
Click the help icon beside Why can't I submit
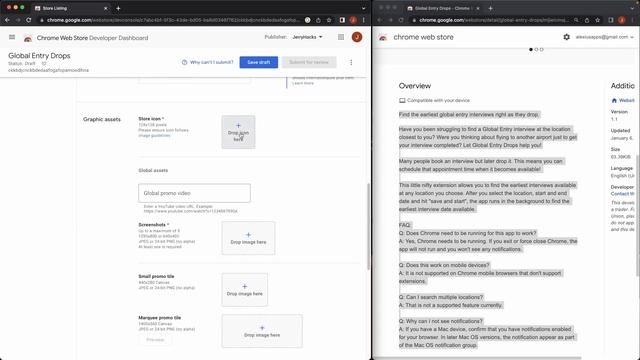(x=184, y=62)
